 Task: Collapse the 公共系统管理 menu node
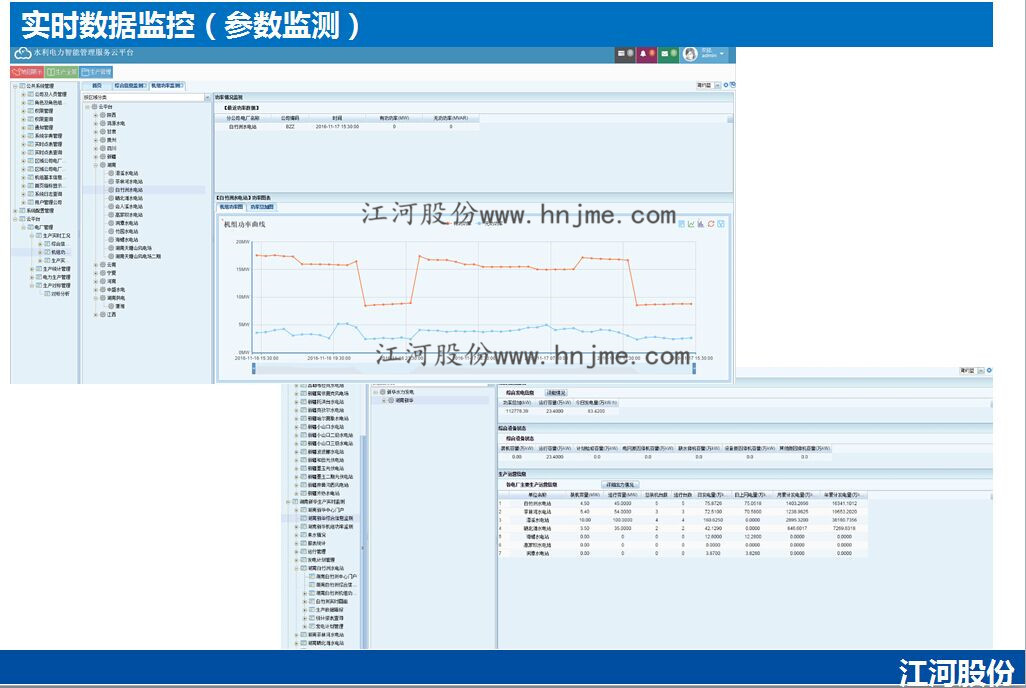click(x=14, y=86)
